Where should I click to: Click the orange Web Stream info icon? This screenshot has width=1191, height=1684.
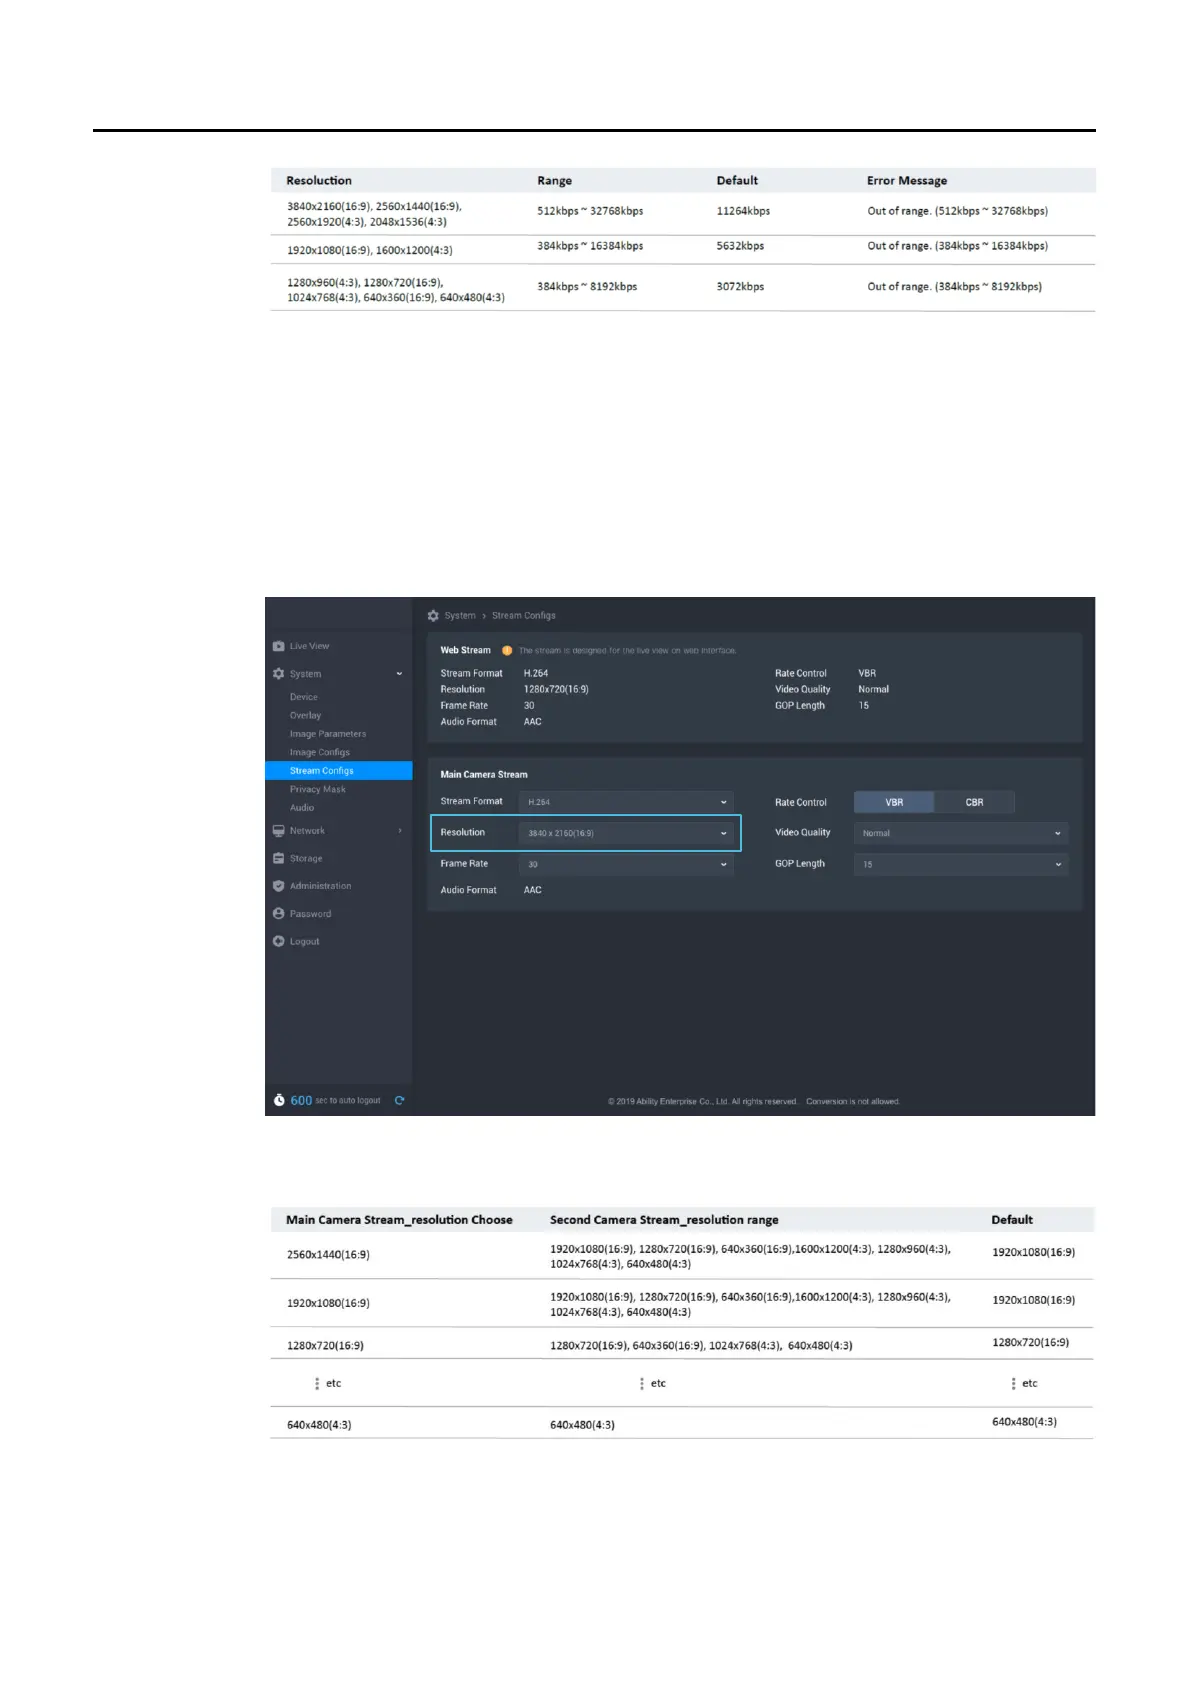pyautogui.click(x=507, y=650)
